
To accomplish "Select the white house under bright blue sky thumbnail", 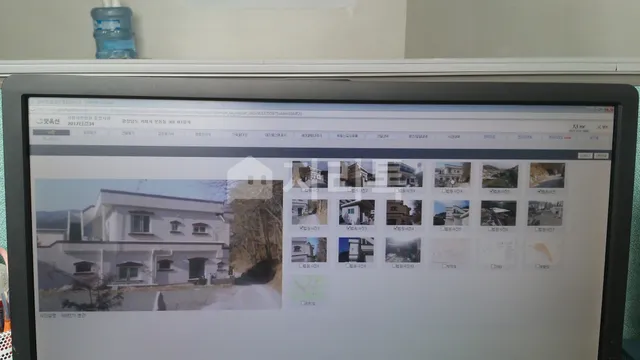I will click(x=451, y=213).
